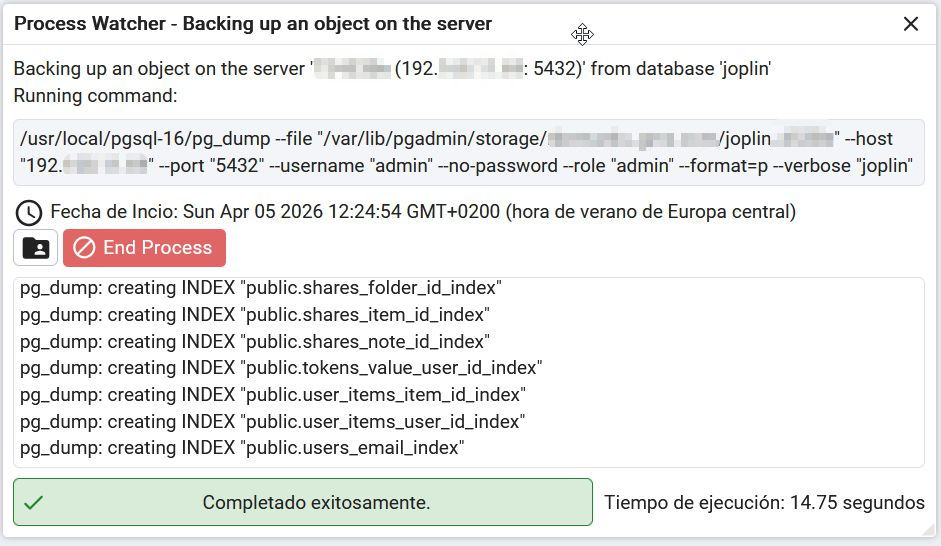The width and height of the screenshot is (941, 546).
Task: Click the Running command label
Action: click(95, 96)
